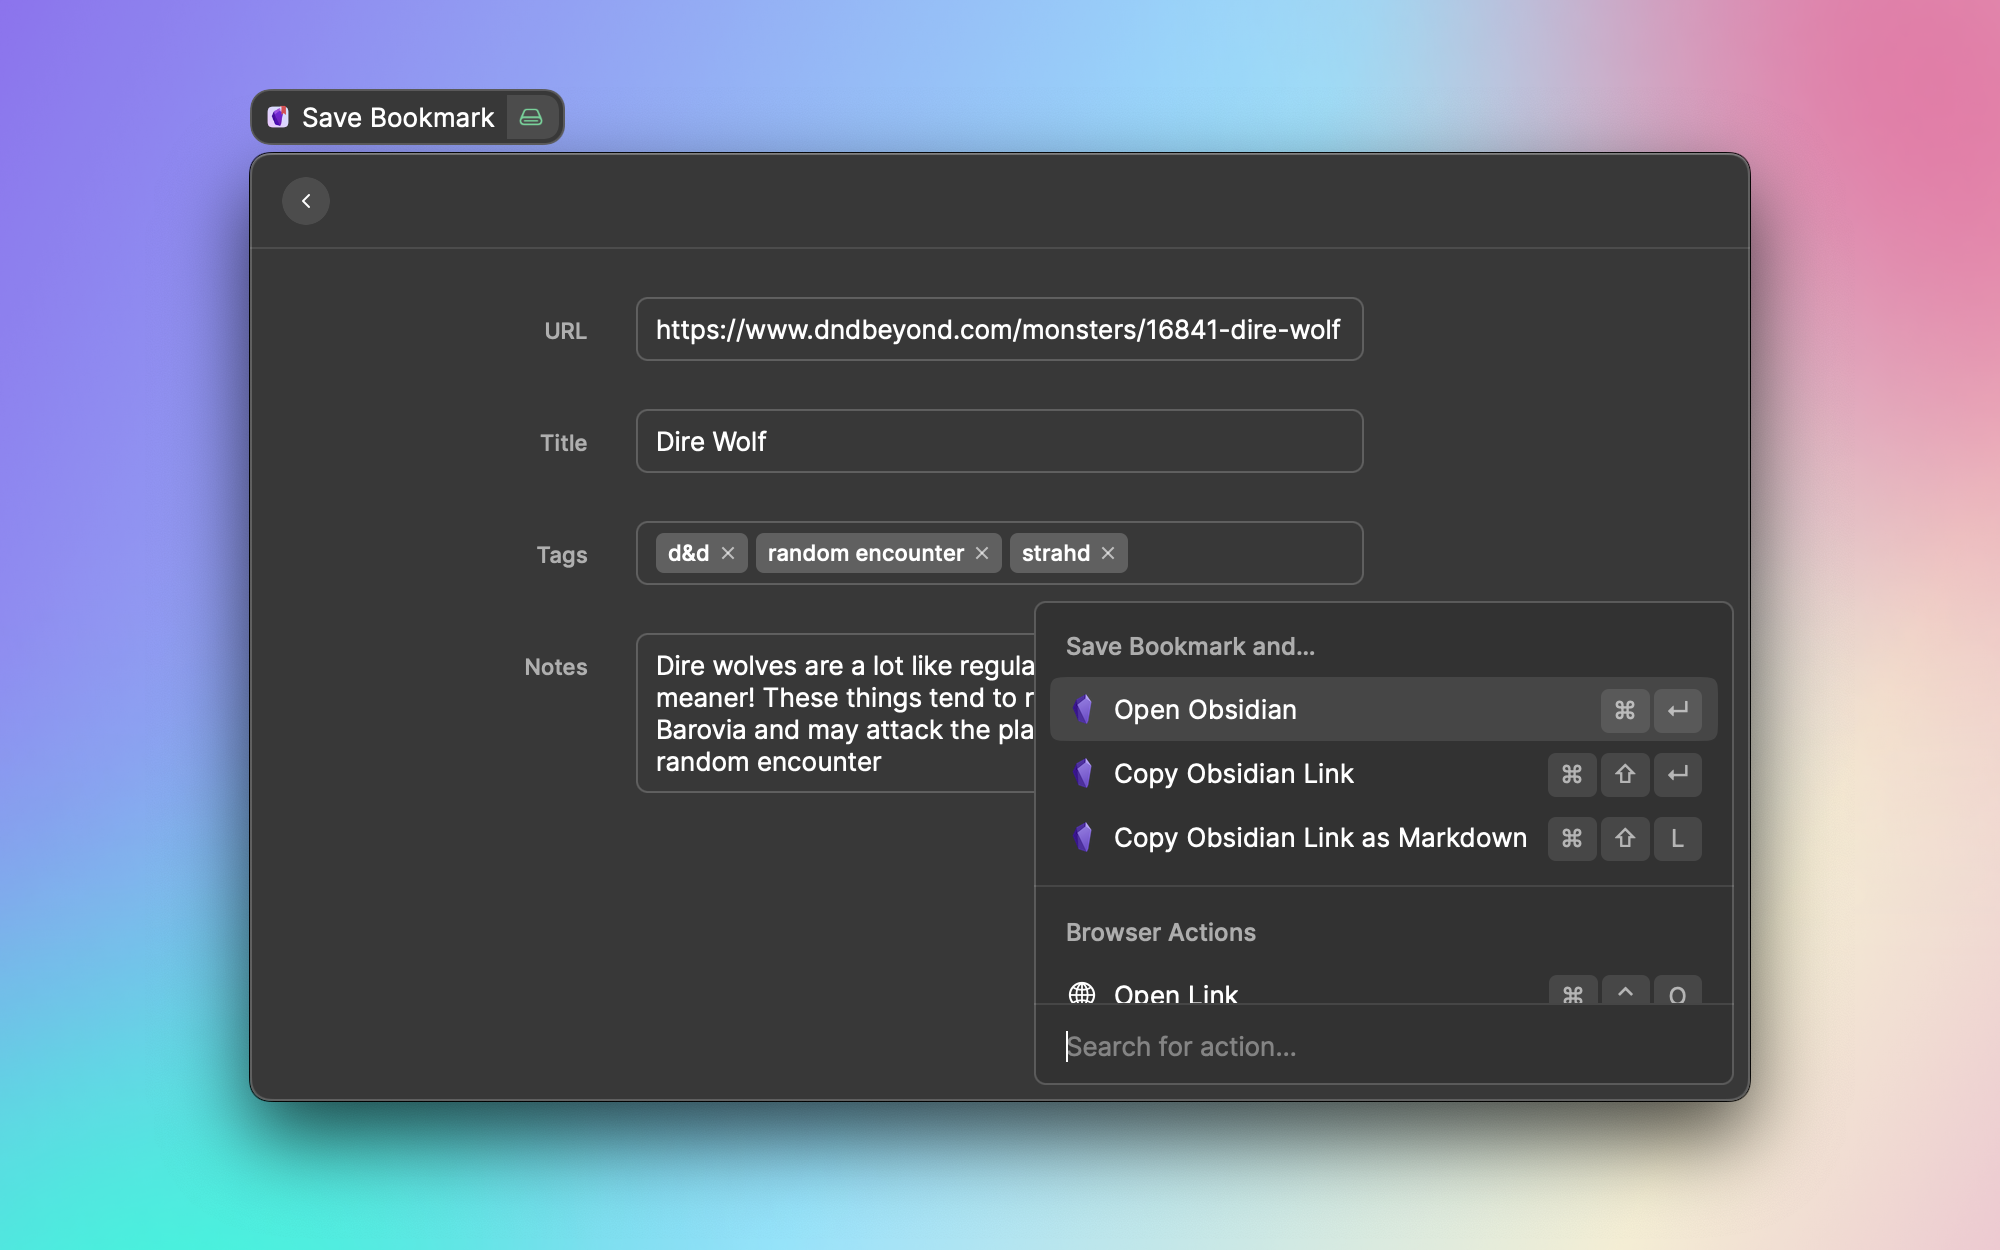This screenshot has height=1250, width=2000.
Task: Click the Title input field
Action: click(x=998, y=441)
